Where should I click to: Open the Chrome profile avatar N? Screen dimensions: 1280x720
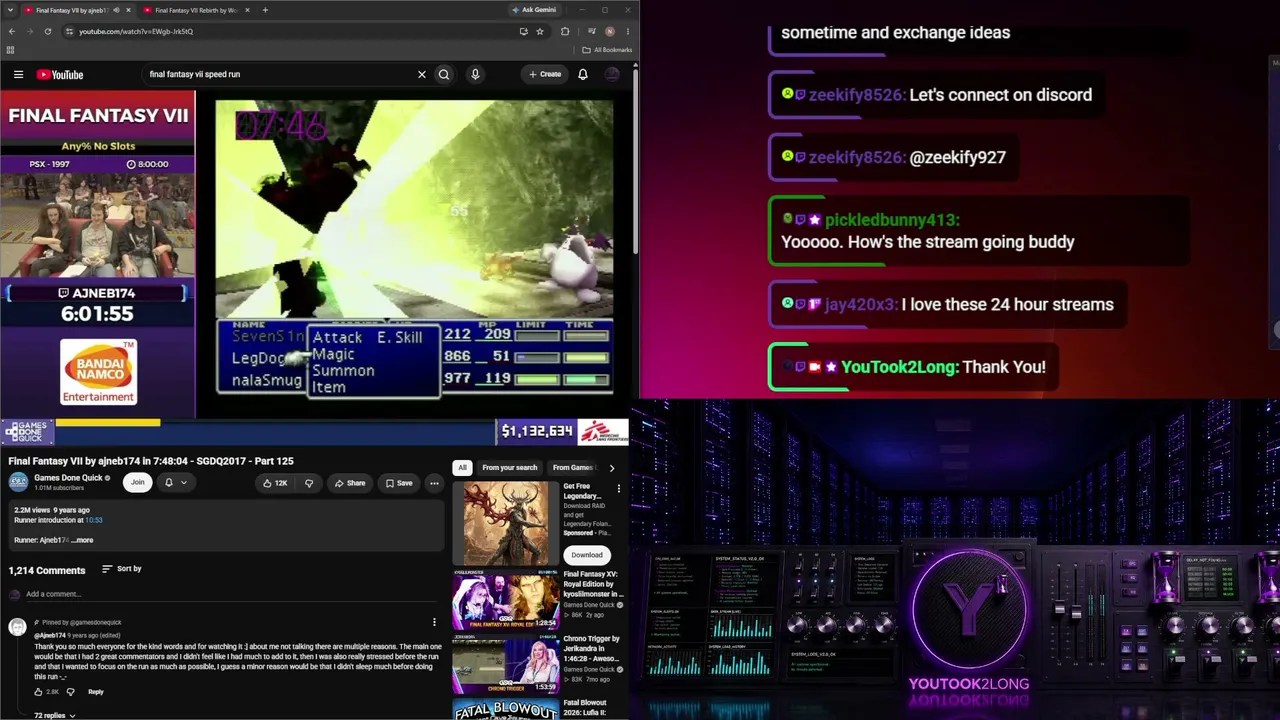tap(610, 31)
